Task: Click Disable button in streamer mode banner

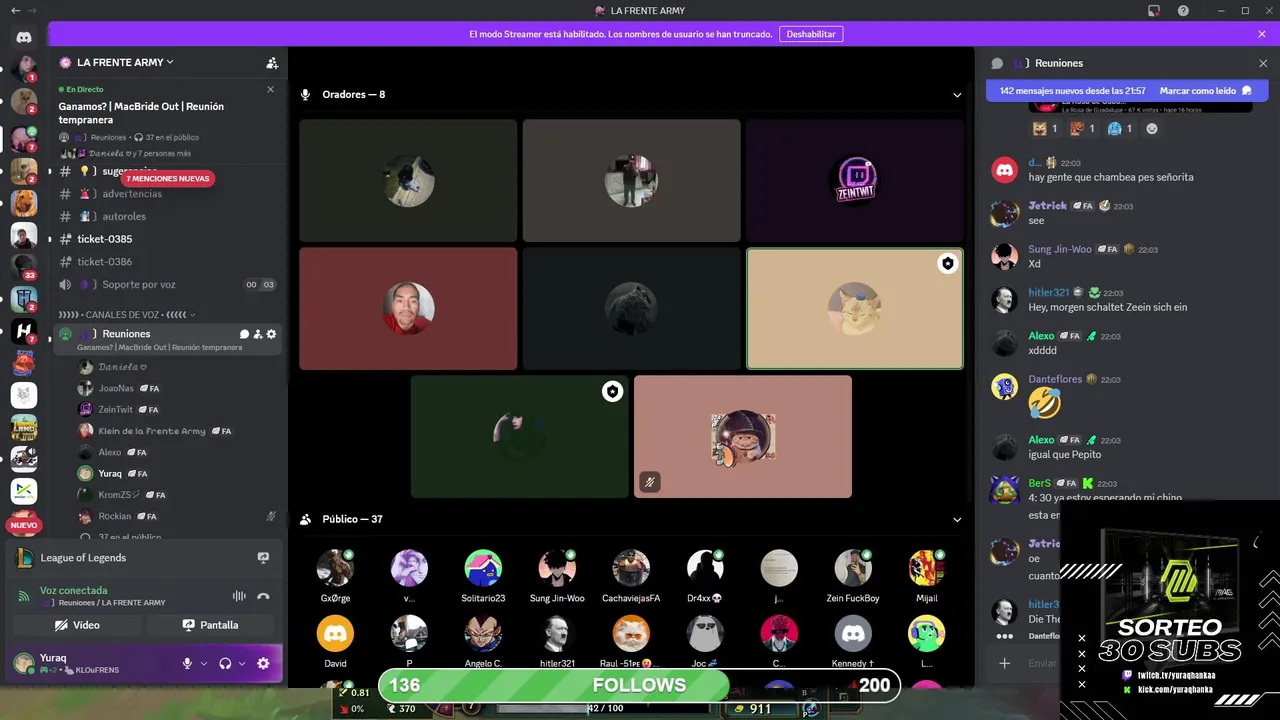Action: [x=811, y=34]
